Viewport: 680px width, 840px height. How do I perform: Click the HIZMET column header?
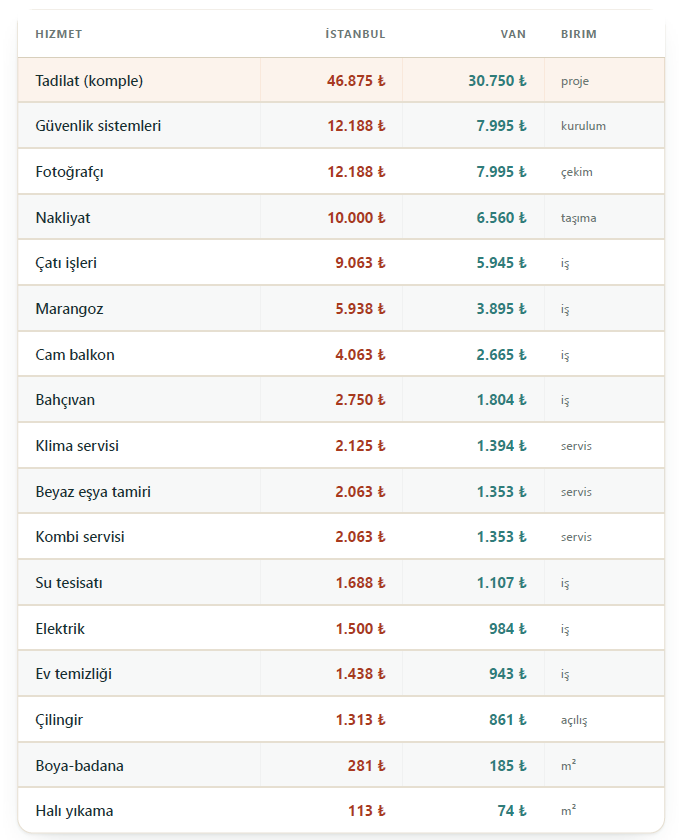[x=59, y=34]
